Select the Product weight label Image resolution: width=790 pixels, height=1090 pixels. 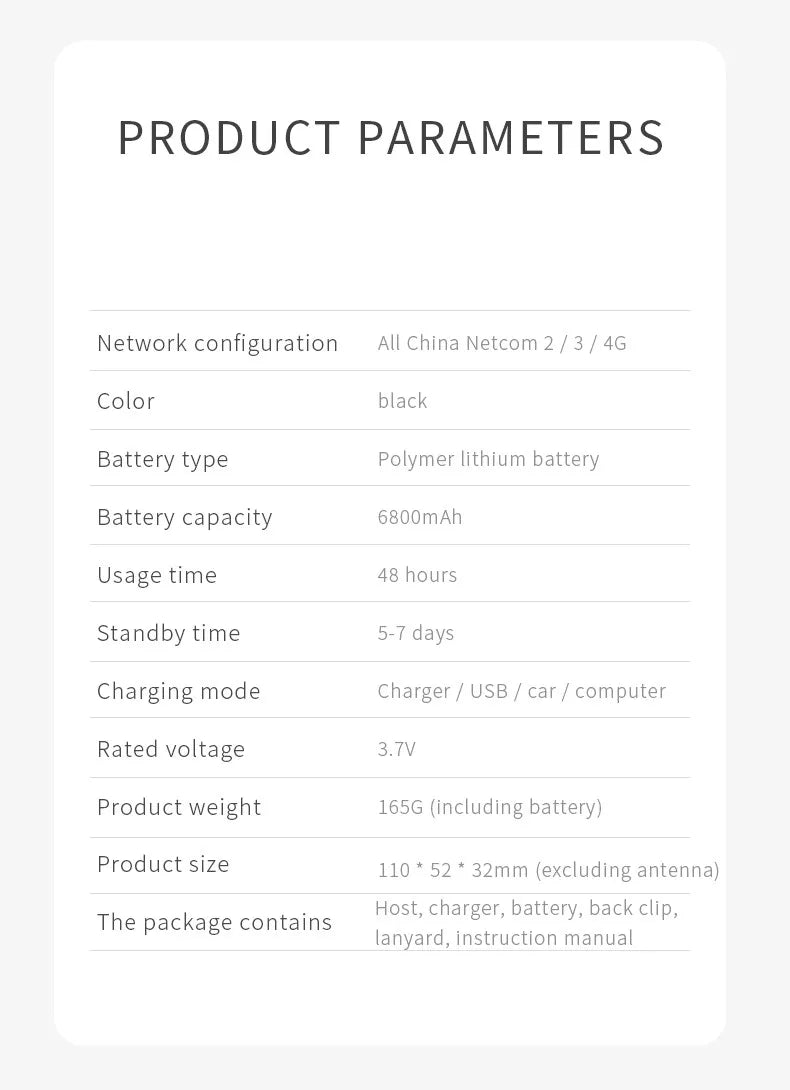point(179,807)
